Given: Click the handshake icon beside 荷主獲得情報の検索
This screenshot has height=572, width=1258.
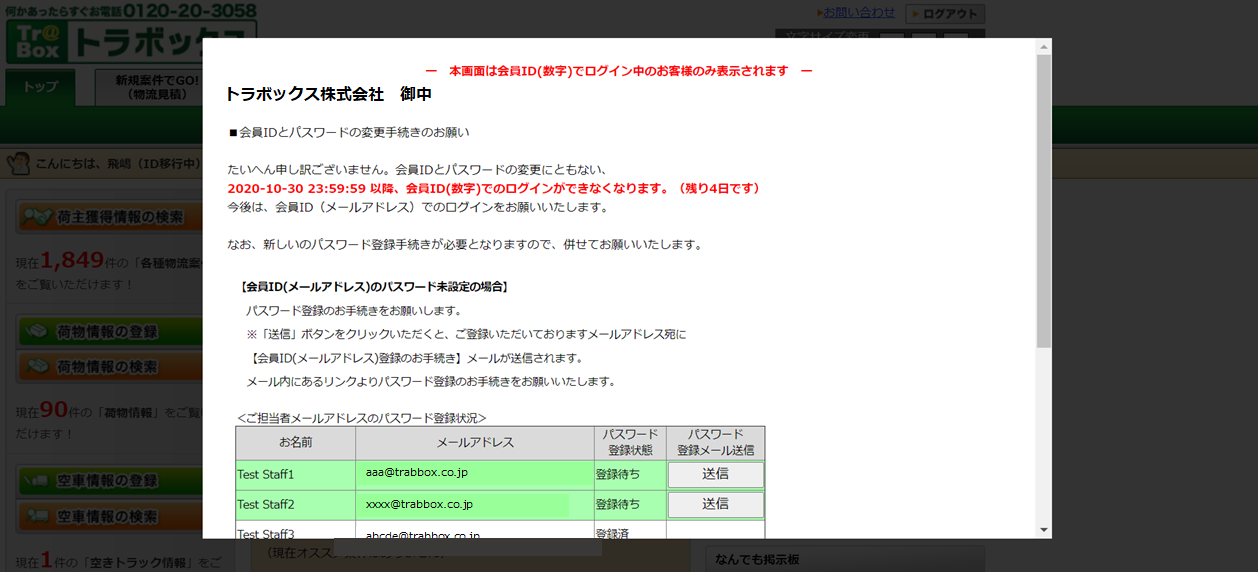Looking at the screenshot, I should pos(37,217).
